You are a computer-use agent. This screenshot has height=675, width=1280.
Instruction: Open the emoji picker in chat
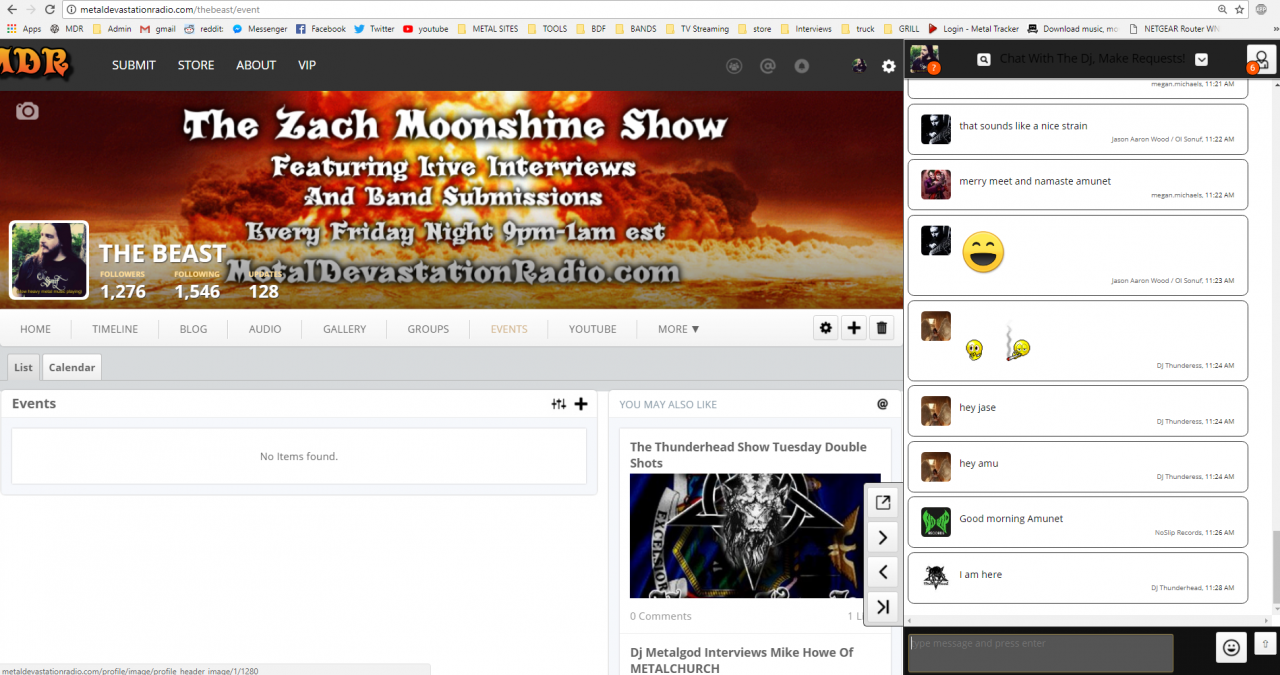click(1231, 647)
